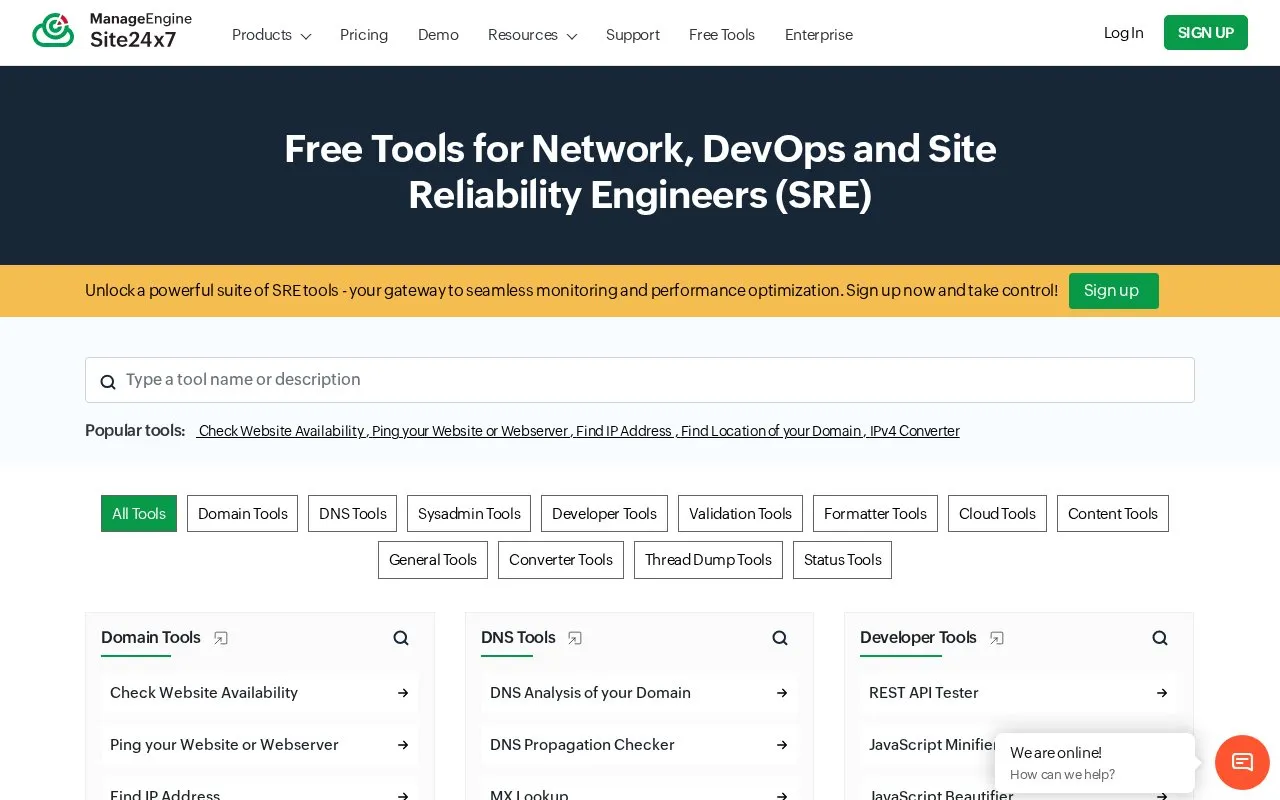The image size is (1280, 800).
Task: Expand the Products menu
Action: tap(271, 35)
